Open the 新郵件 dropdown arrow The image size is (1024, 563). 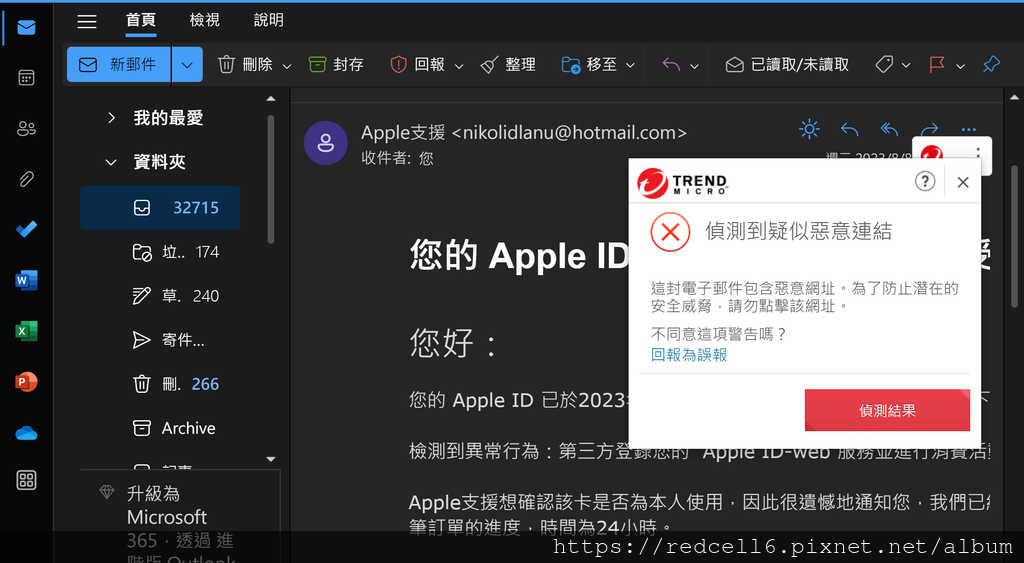pos(187,65)
